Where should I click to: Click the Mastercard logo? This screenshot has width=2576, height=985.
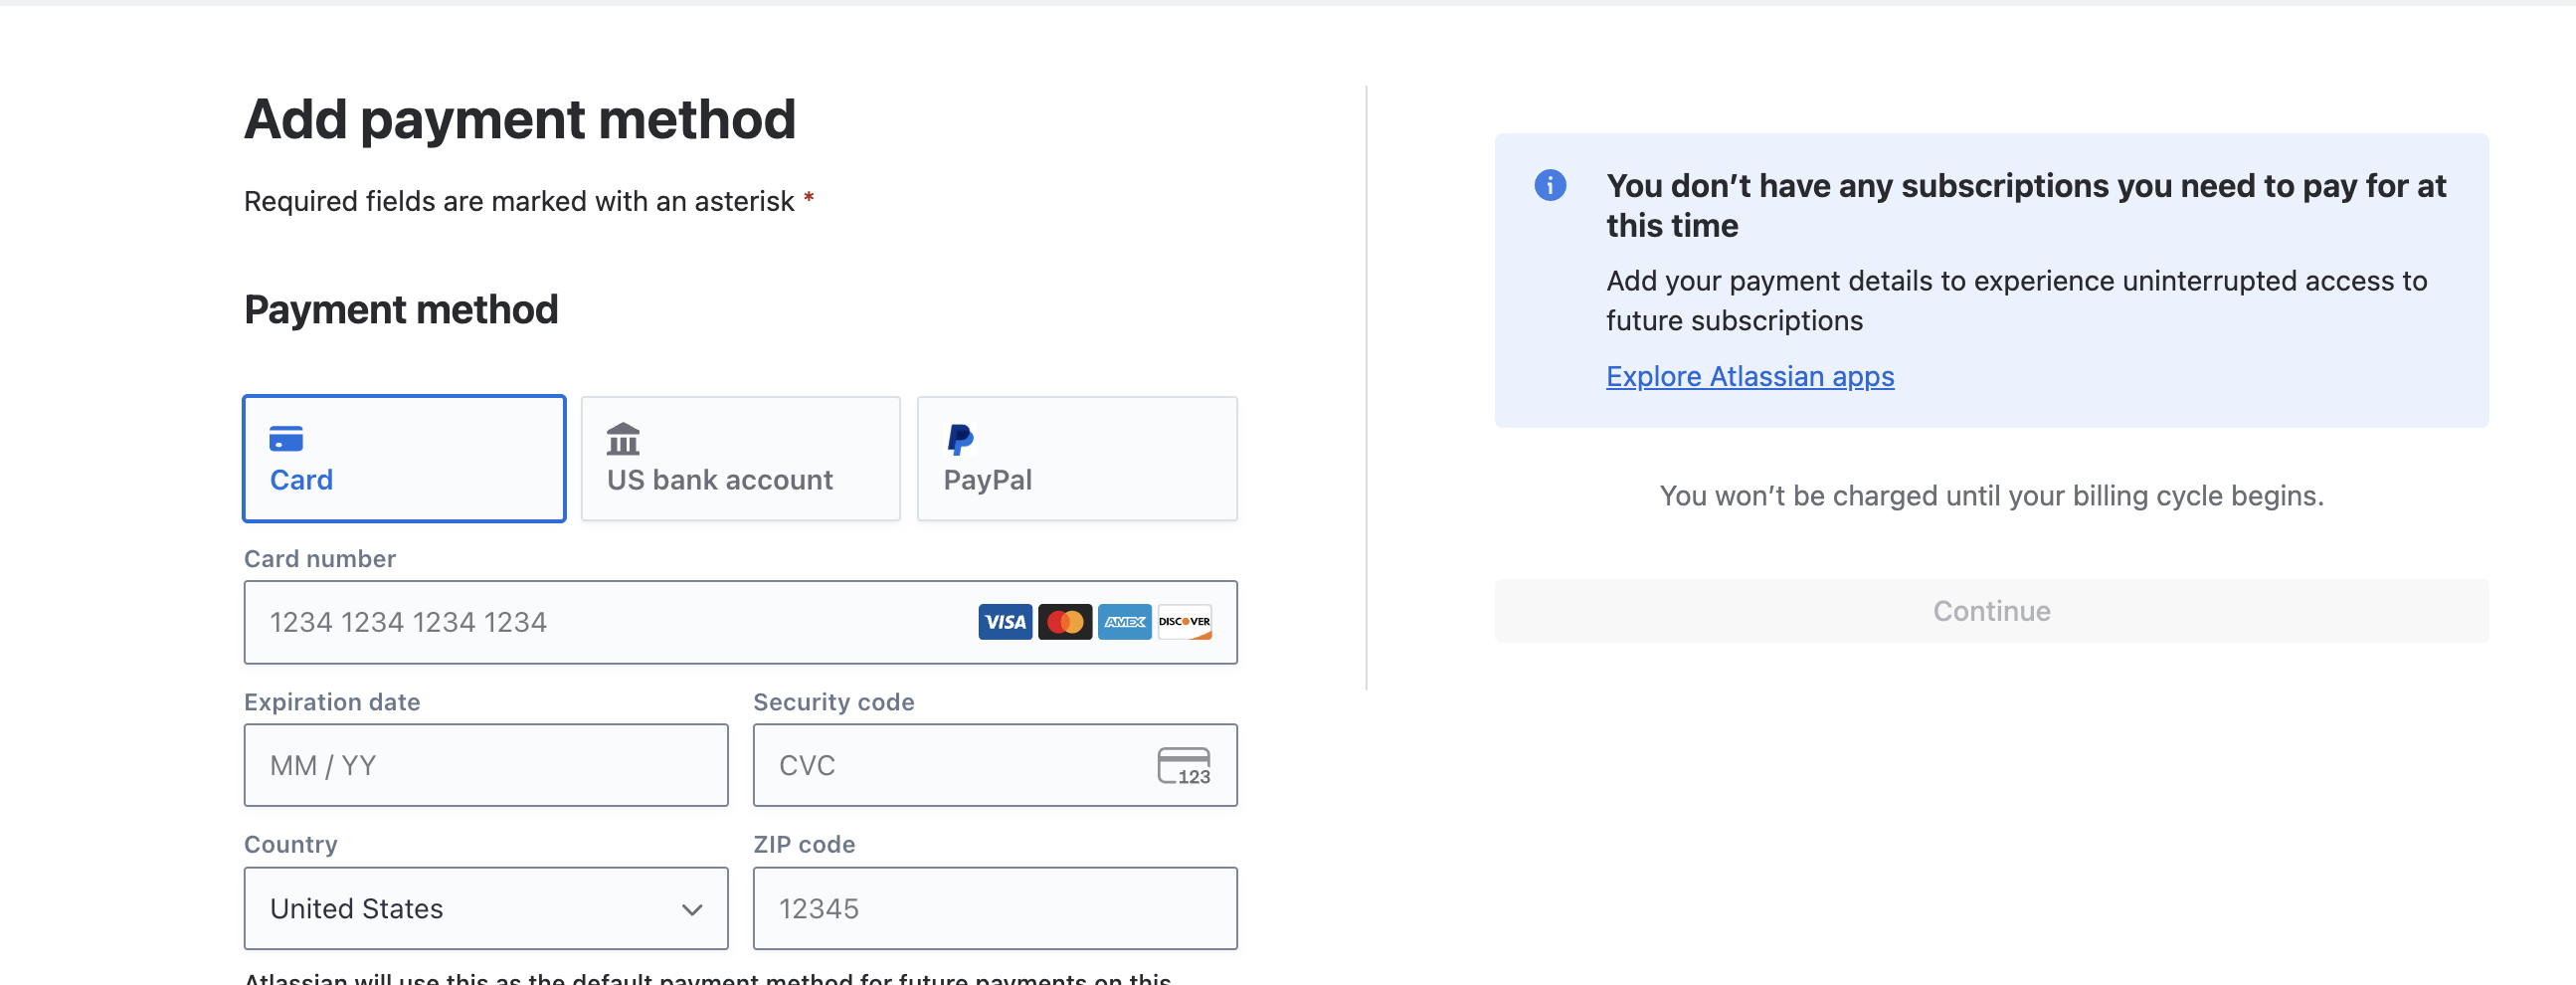point(1065,622)
